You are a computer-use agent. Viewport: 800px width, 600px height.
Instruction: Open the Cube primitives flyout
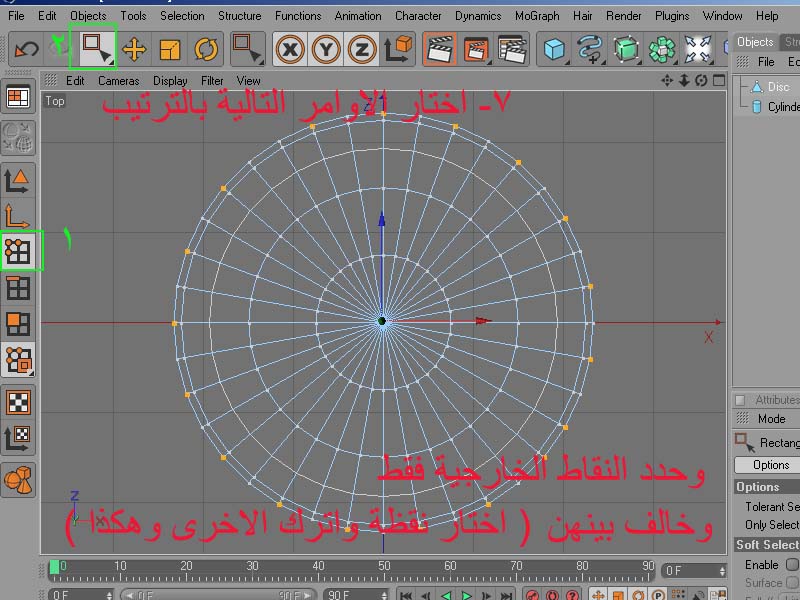tap(554, 49)
